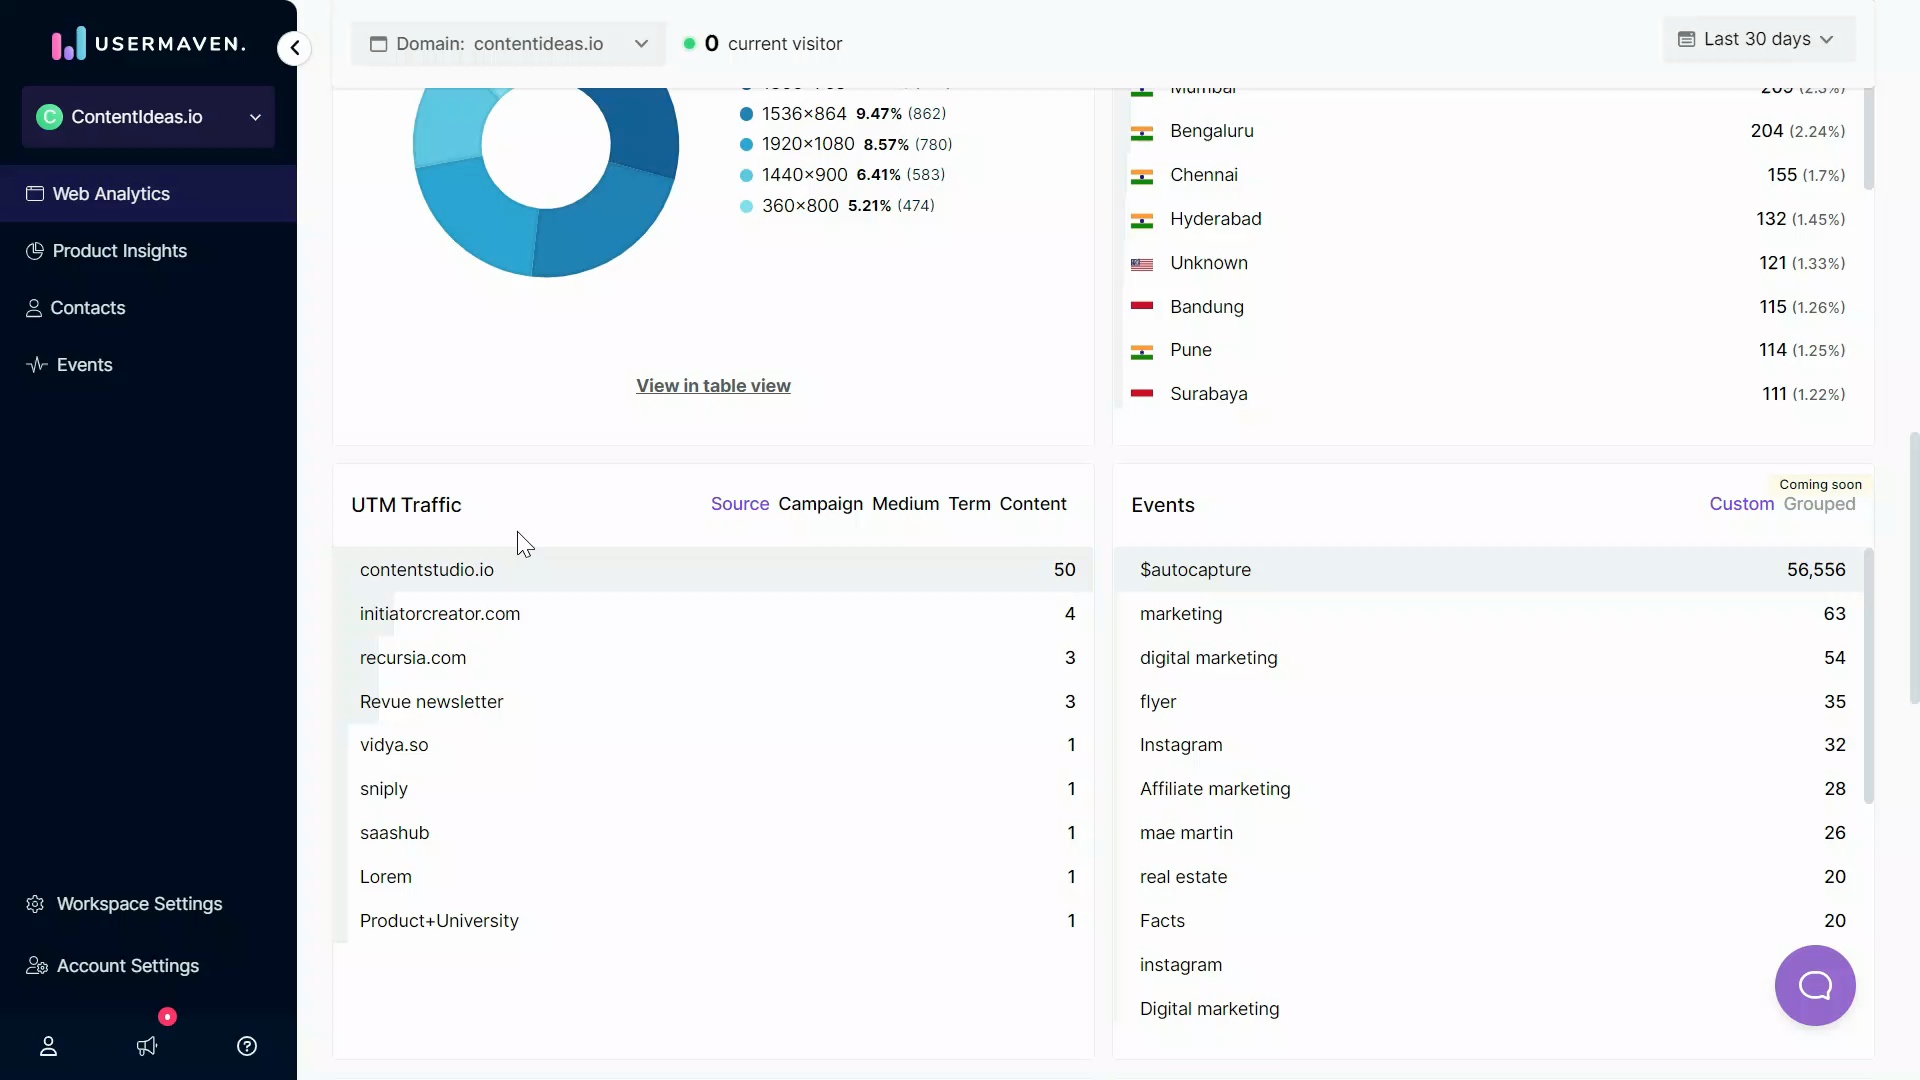The image size is (1920, 1080).
Task: Click the announcements megaphone icon
Action: point(147,1046)
